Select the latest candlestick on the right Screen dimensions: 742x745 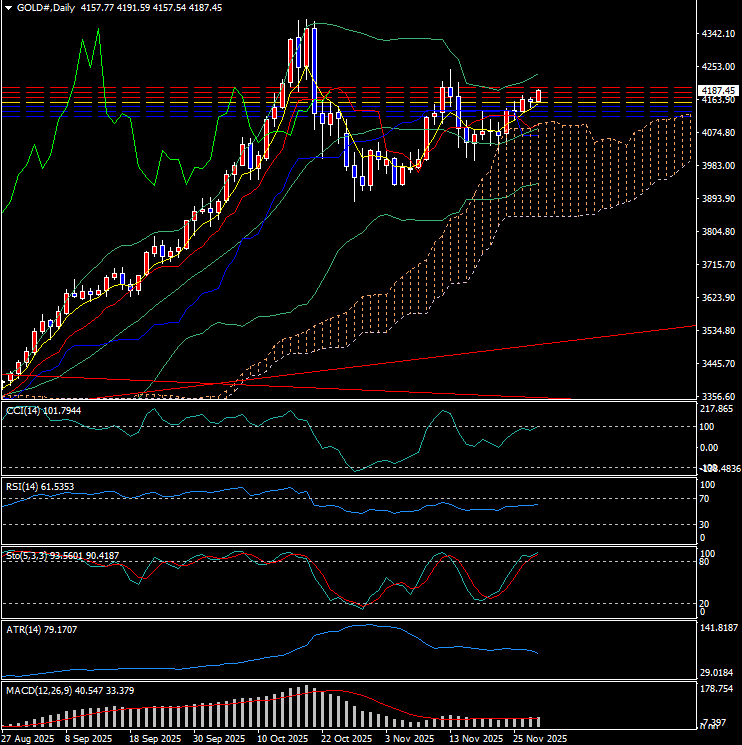tap(539, 96)
